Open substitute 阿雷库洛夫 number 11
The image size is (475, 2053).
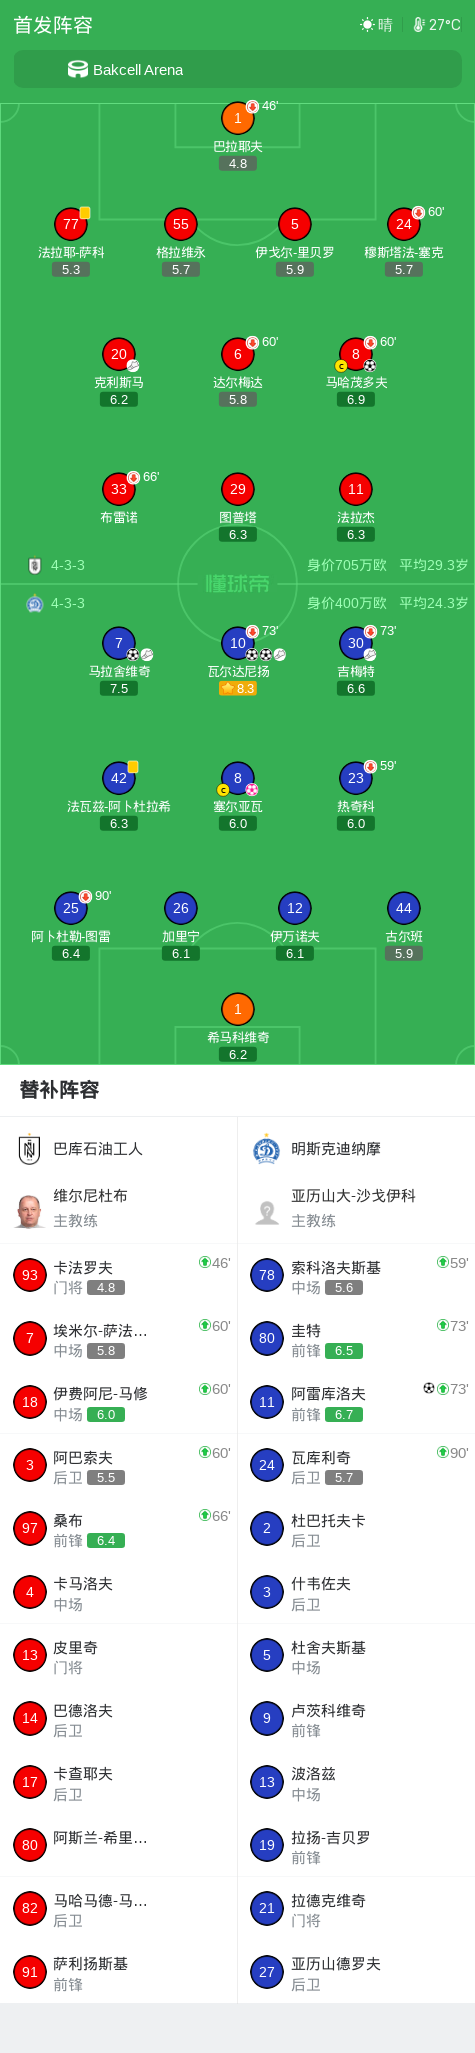(267, 1402)
